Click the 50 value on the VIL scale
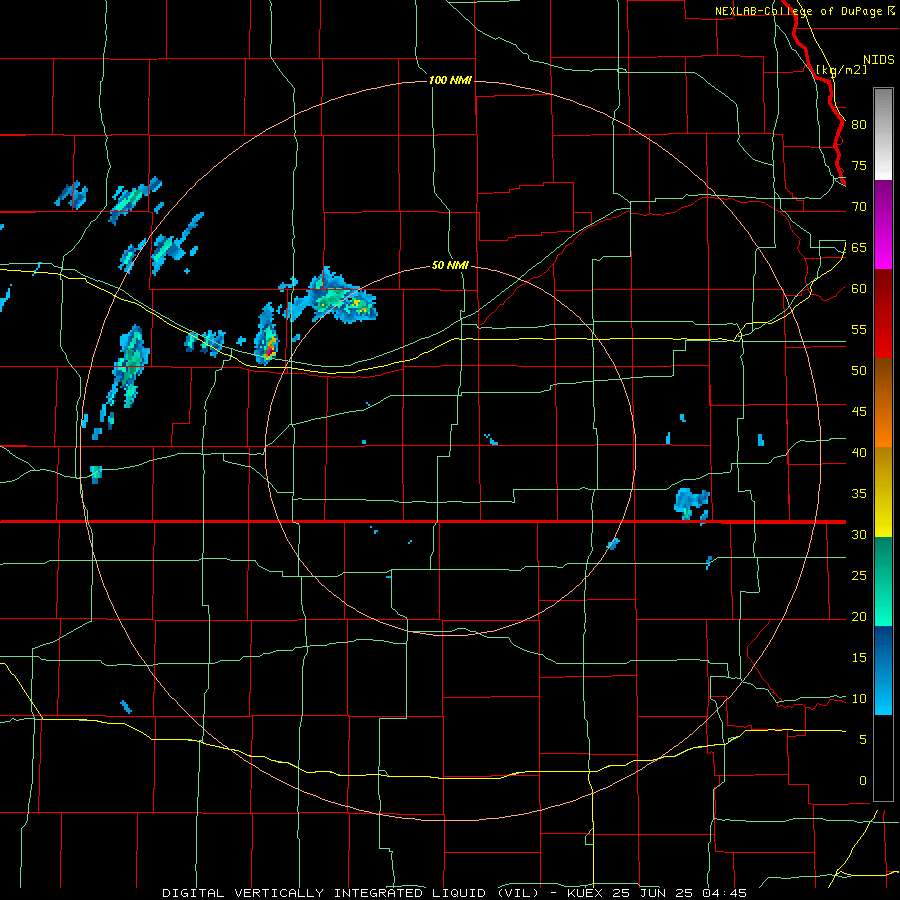 click(x=859, y=371)
